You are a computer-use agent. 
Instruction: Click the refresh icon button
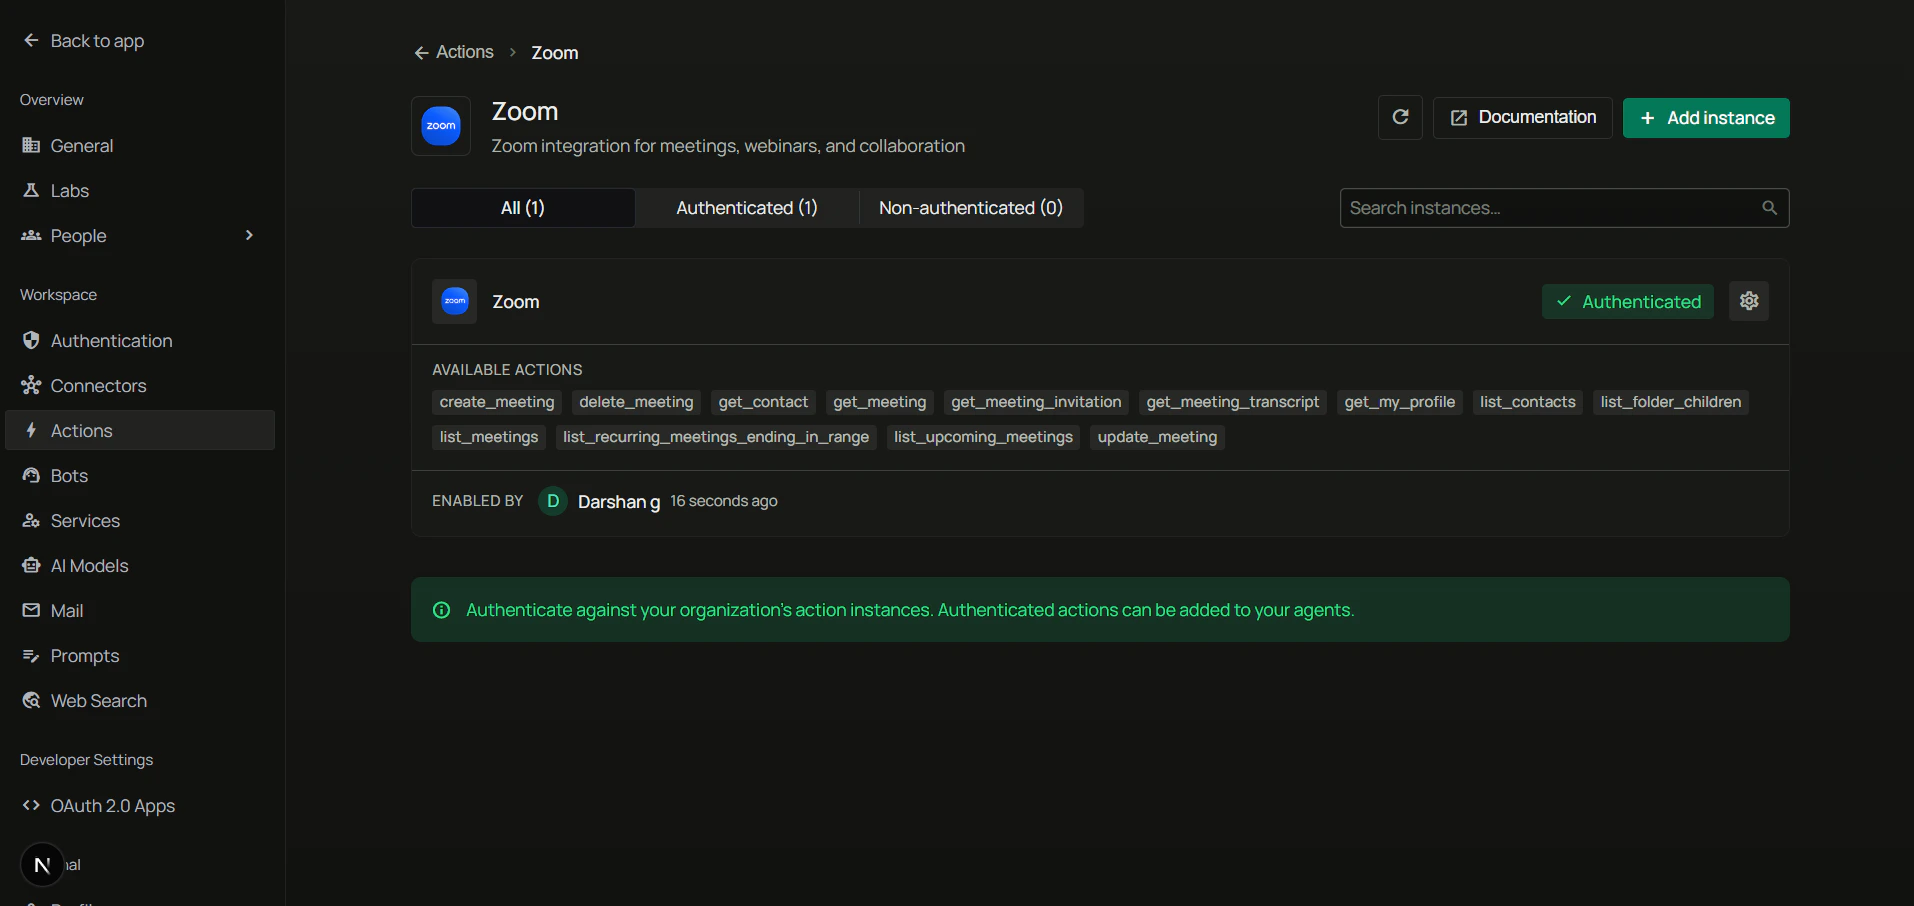(x=1400, y=117)
